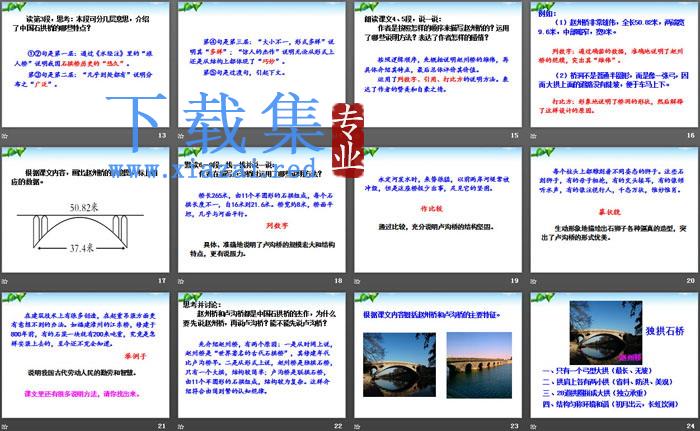This screenshot has width=700, height=431.
Task: Click the animation star icon under slide 20
Action: 533,281
